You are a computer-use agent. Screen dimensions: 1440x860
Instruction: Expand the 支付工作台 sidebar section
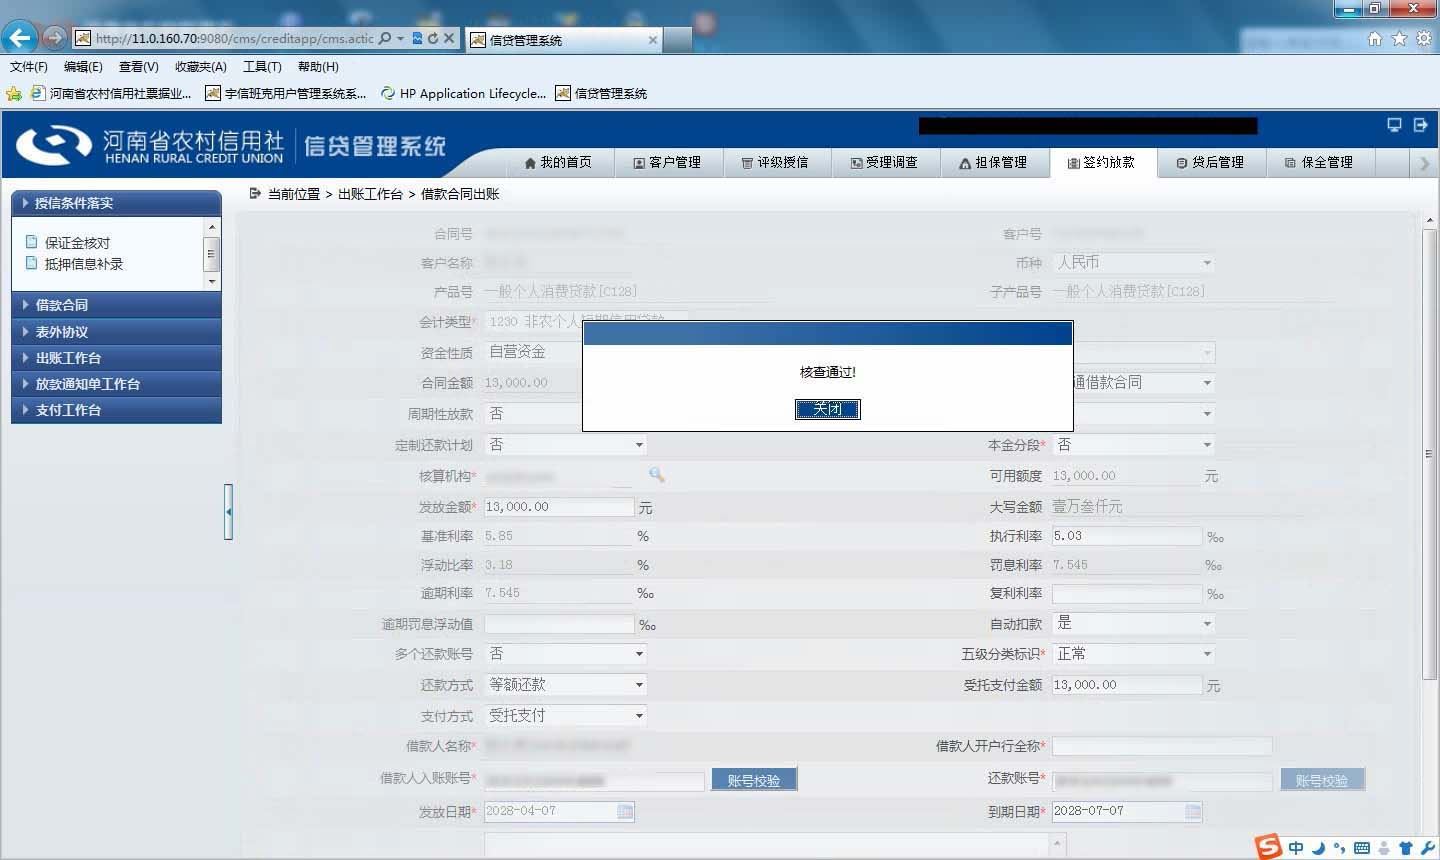coord(116,410)
